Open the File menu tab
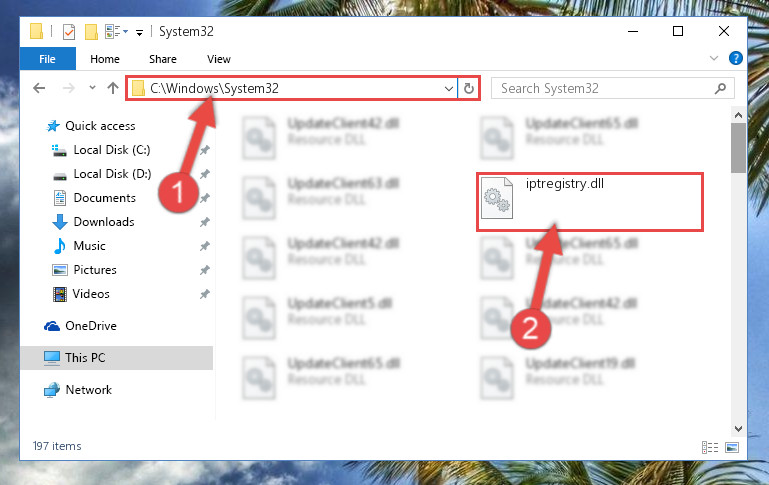 tap(48, 59)
